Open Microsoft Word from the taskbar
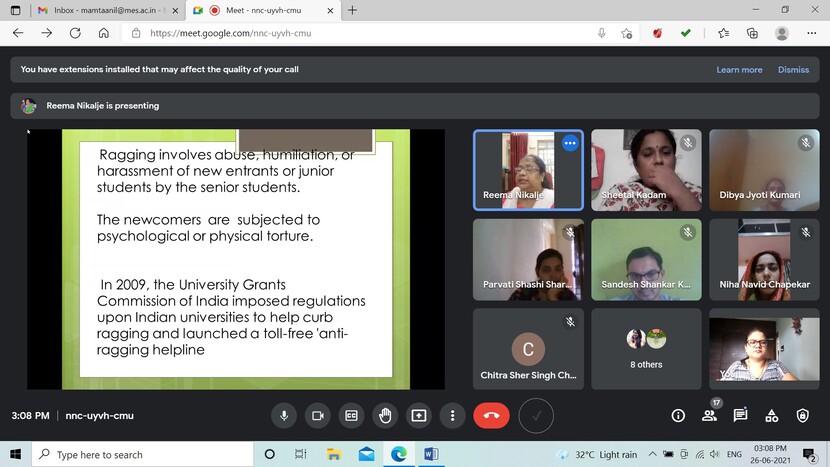This screenshot has width=830, height=467. coord(430,454)
